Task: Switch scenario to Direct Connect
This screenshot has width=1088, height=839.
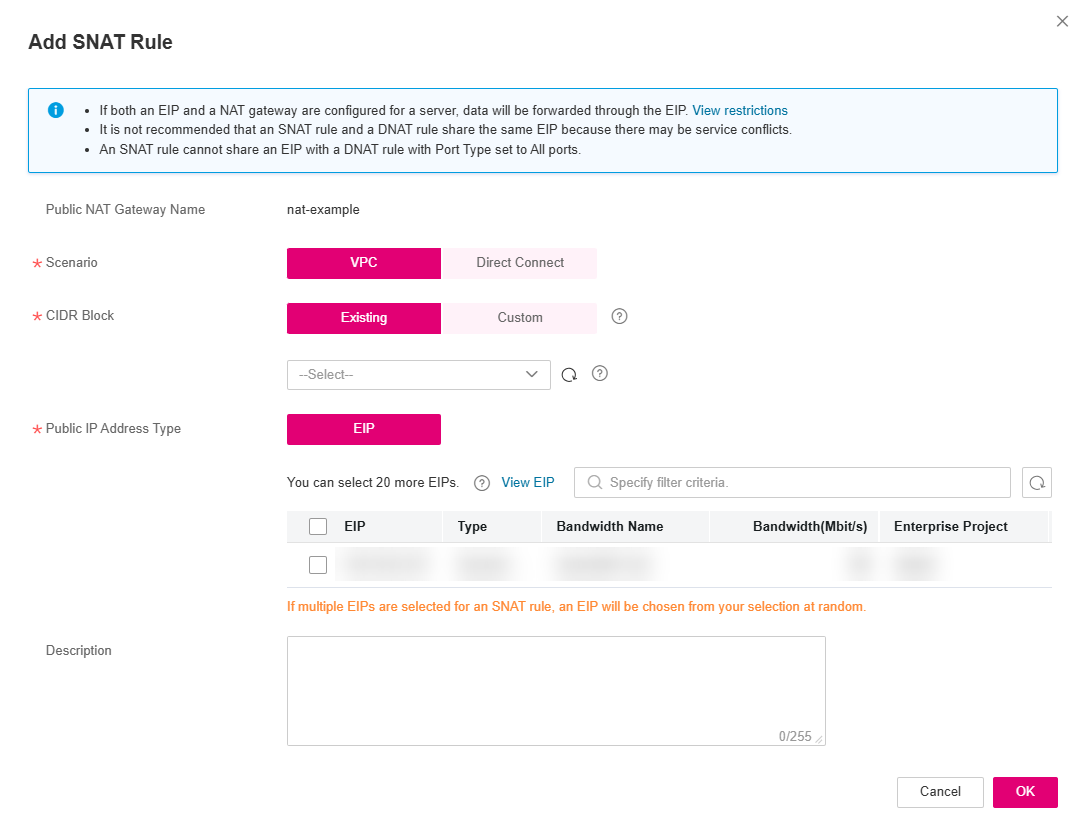Action: 520,263
